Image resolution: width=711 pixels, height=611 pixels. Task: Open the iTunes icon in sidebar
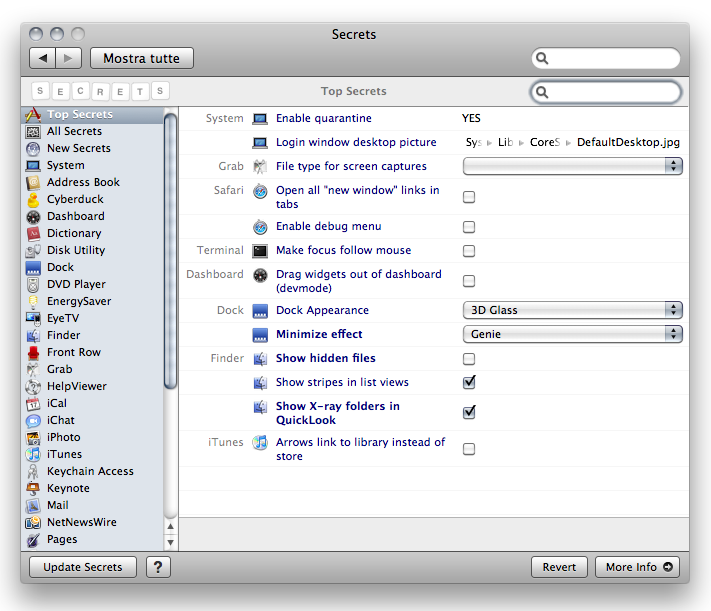click(33, 455)
